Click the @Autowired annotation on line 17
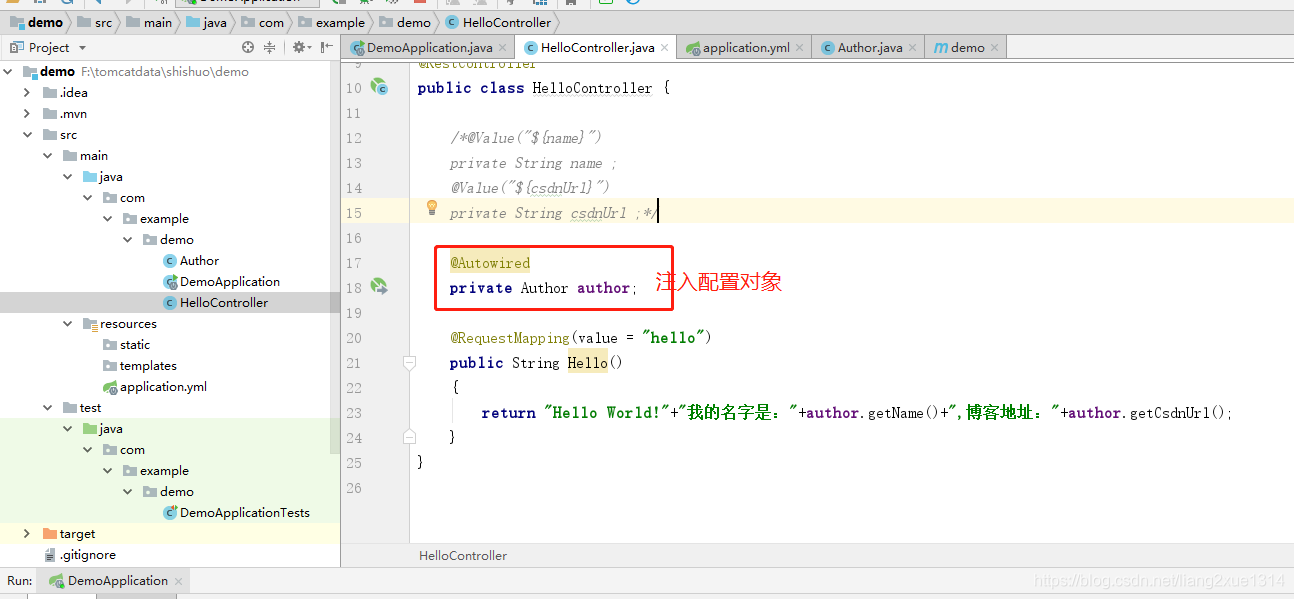The width and height of the screenshot is (1294, 599). (x=490, y=263)
